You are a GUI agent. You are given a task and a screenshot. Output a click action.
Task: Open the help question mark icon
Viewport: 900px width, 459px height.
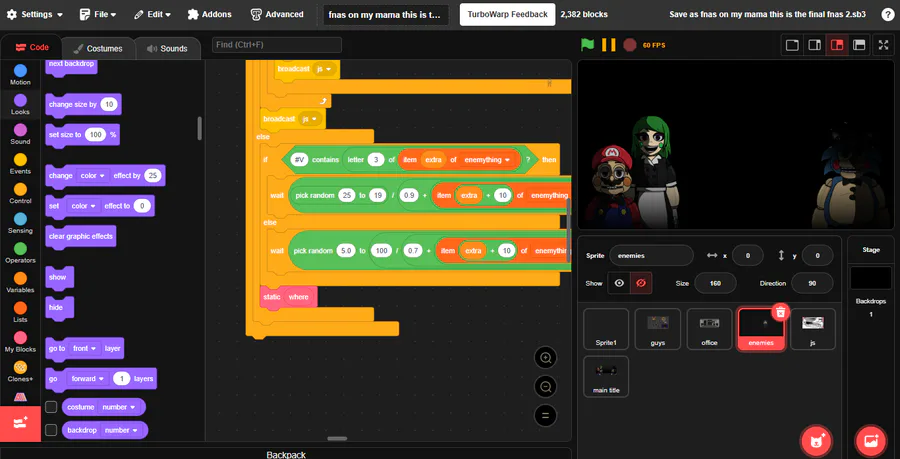point(887,14)
